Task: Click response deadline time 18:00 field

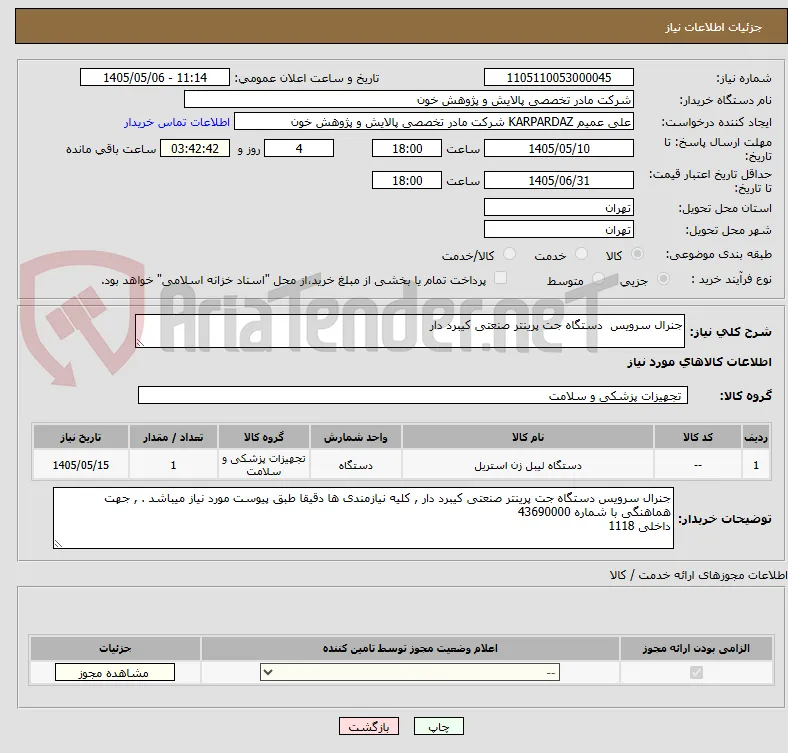Action: point(407,148)
